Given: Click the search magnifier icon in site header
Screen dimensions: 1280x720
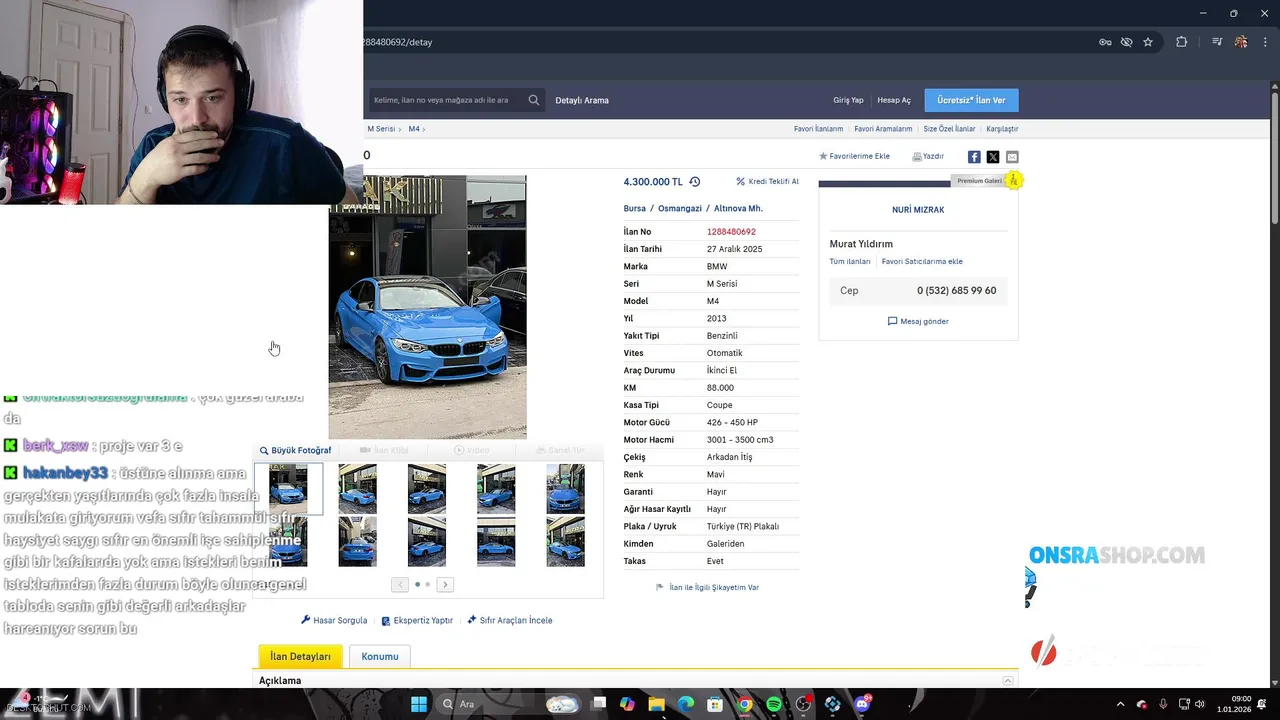Looking at the screenshot, I should click(x=534, y=100).
